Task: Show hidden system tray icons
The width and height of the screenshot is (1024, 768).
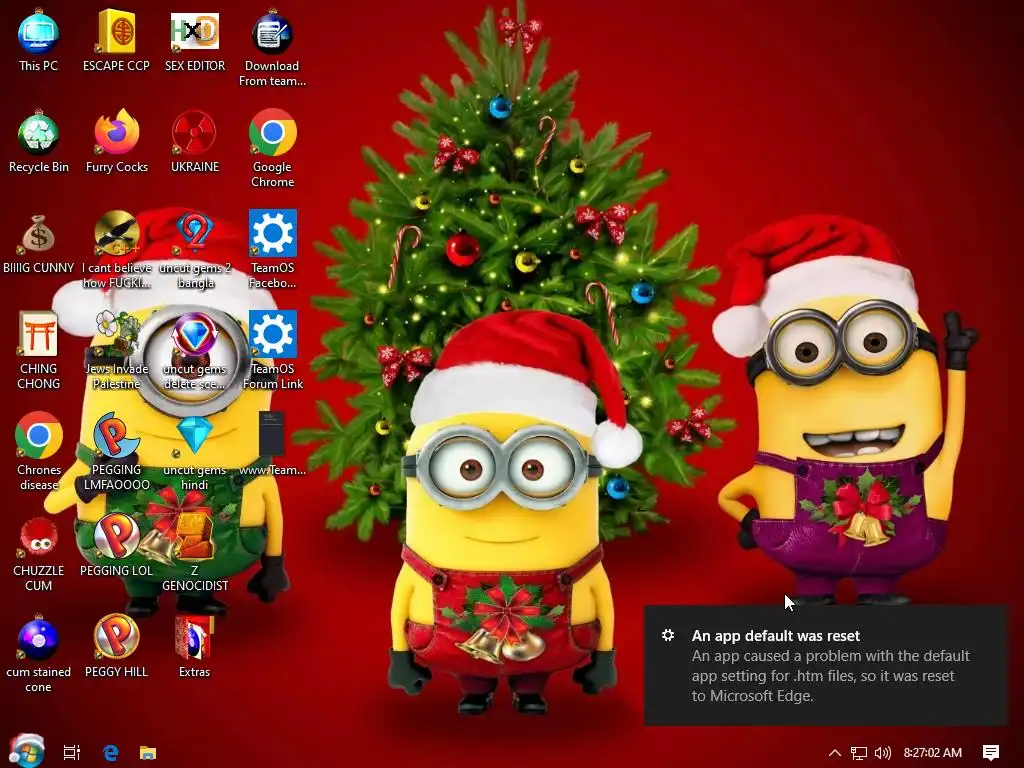Action: (835, 753)
